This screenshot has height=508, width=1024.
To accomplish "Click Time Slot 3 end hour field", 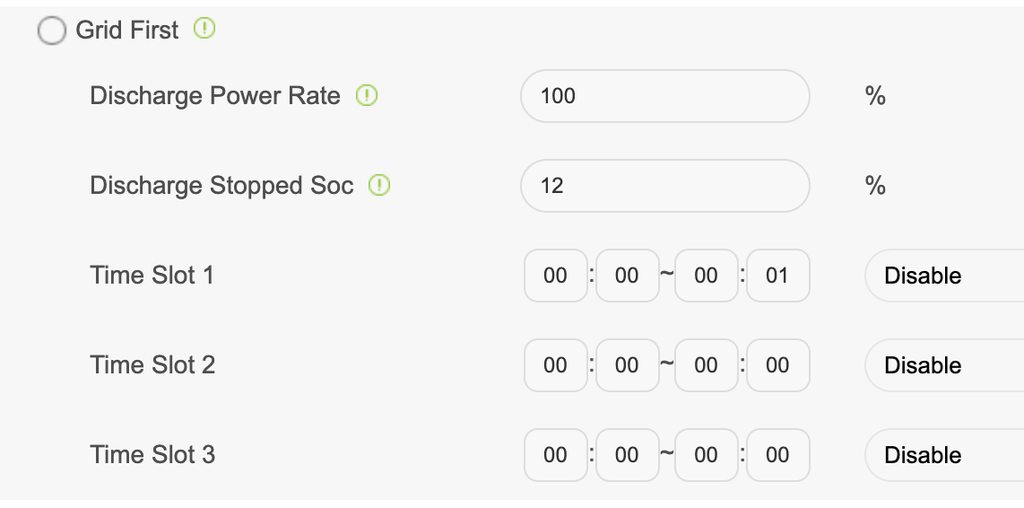I will click(706, 455).
